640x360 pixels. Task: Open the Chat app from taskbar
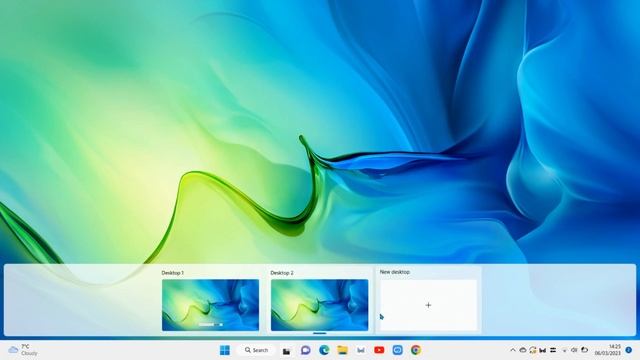(x=305, y=350)
